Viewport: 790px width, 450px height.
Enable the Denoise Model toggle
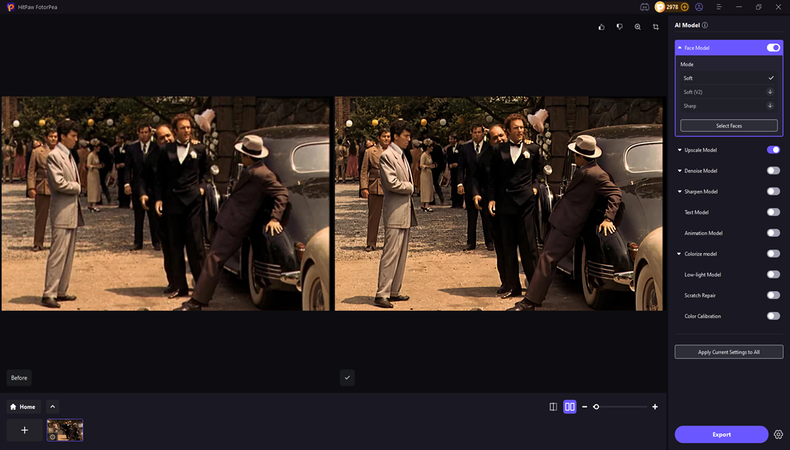pos(773,171)
